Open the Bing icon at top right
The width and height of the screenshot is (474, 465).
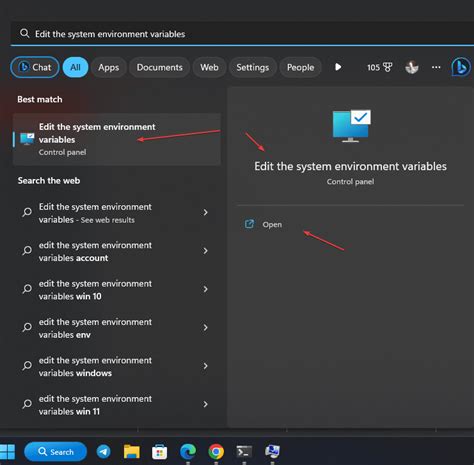click(x=461, y=67)
